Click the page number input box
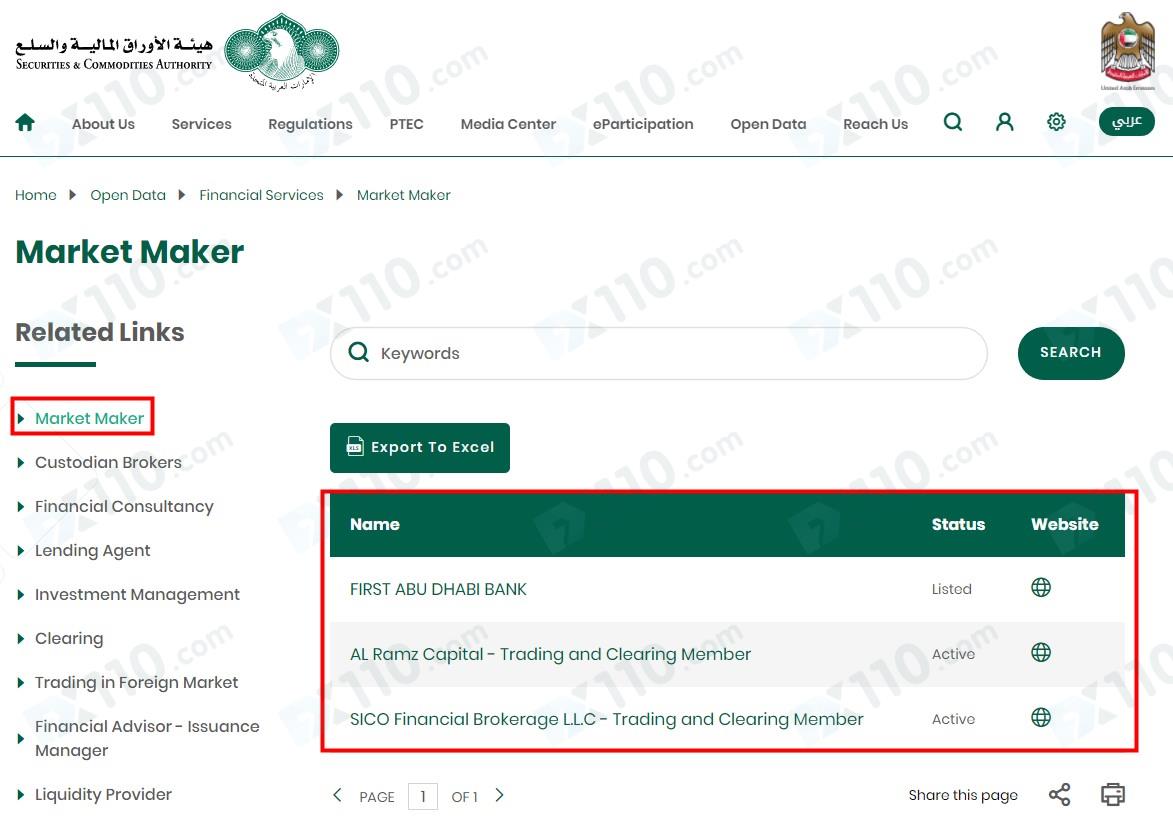The image size is (1173, 817). (423, 796)
